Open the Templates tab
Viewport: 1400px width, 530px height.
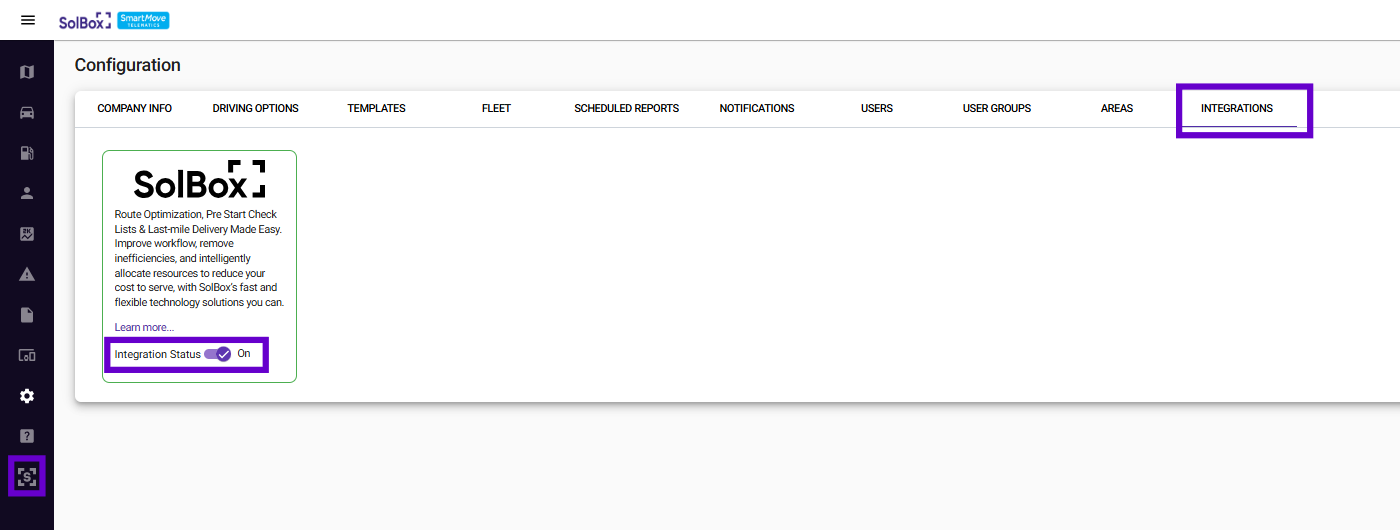tap(376, 108)
